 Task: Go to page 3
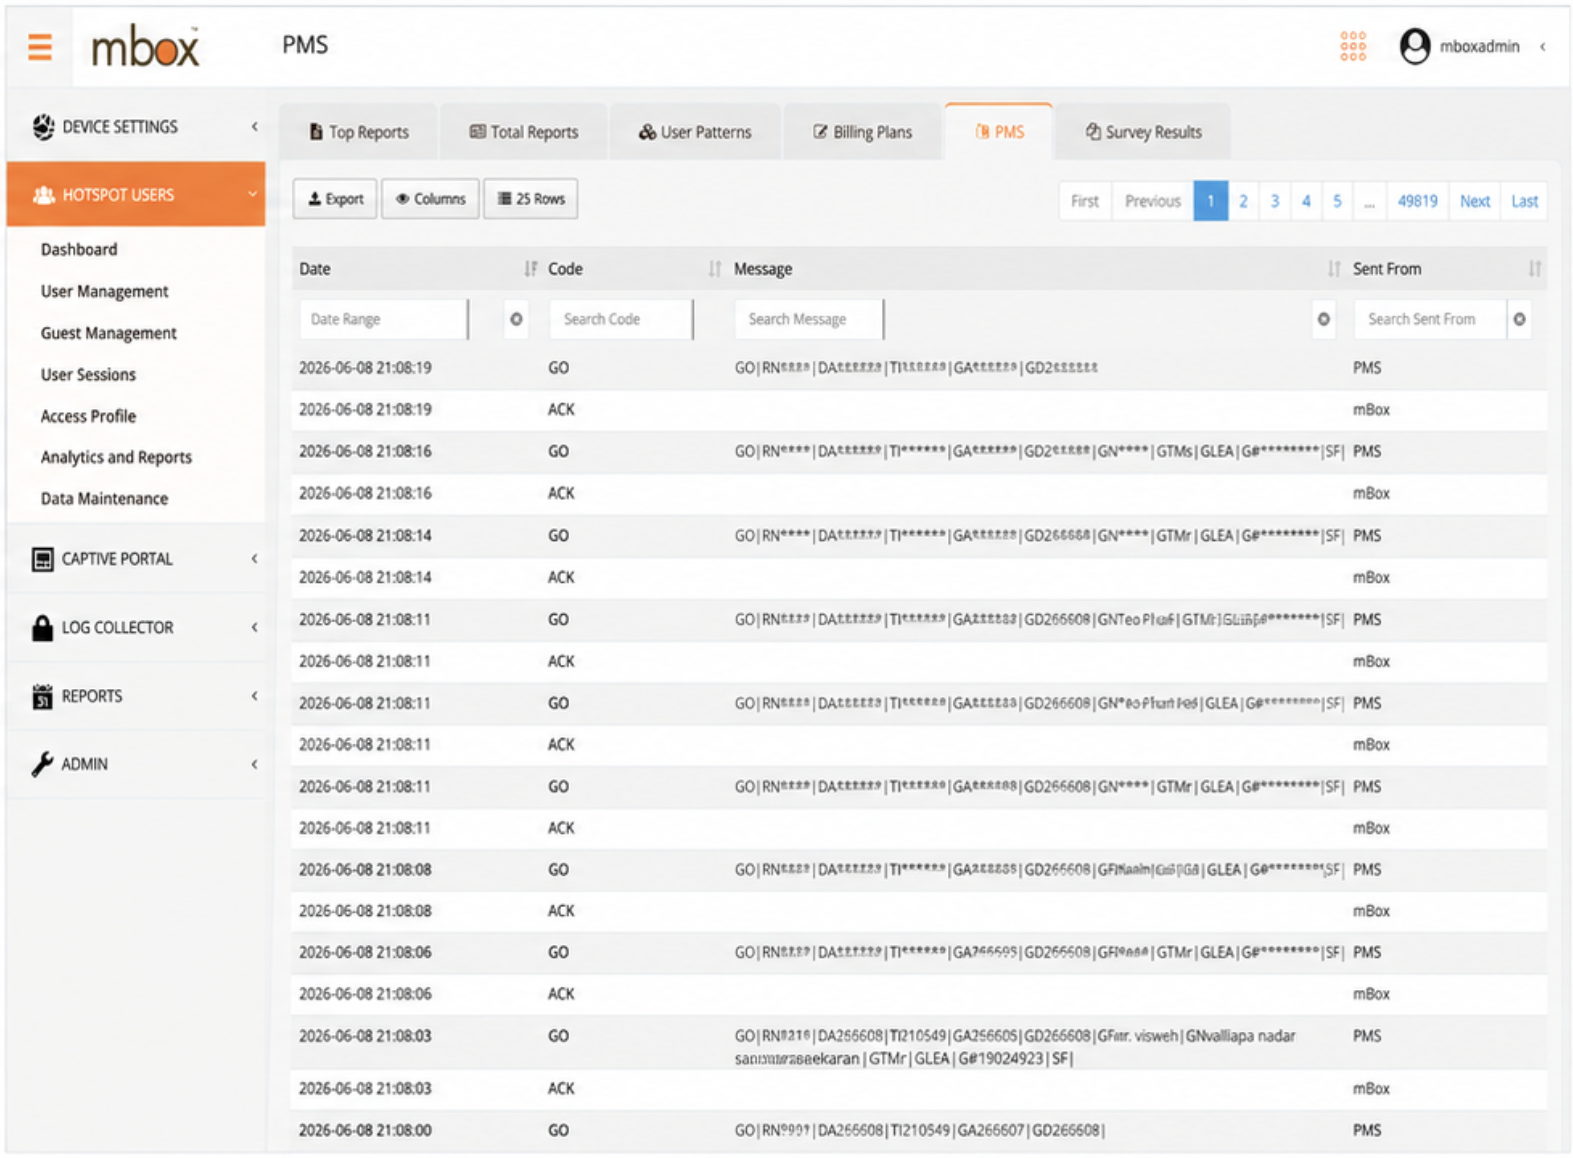pyautogui.click(x=1274, y=201)
